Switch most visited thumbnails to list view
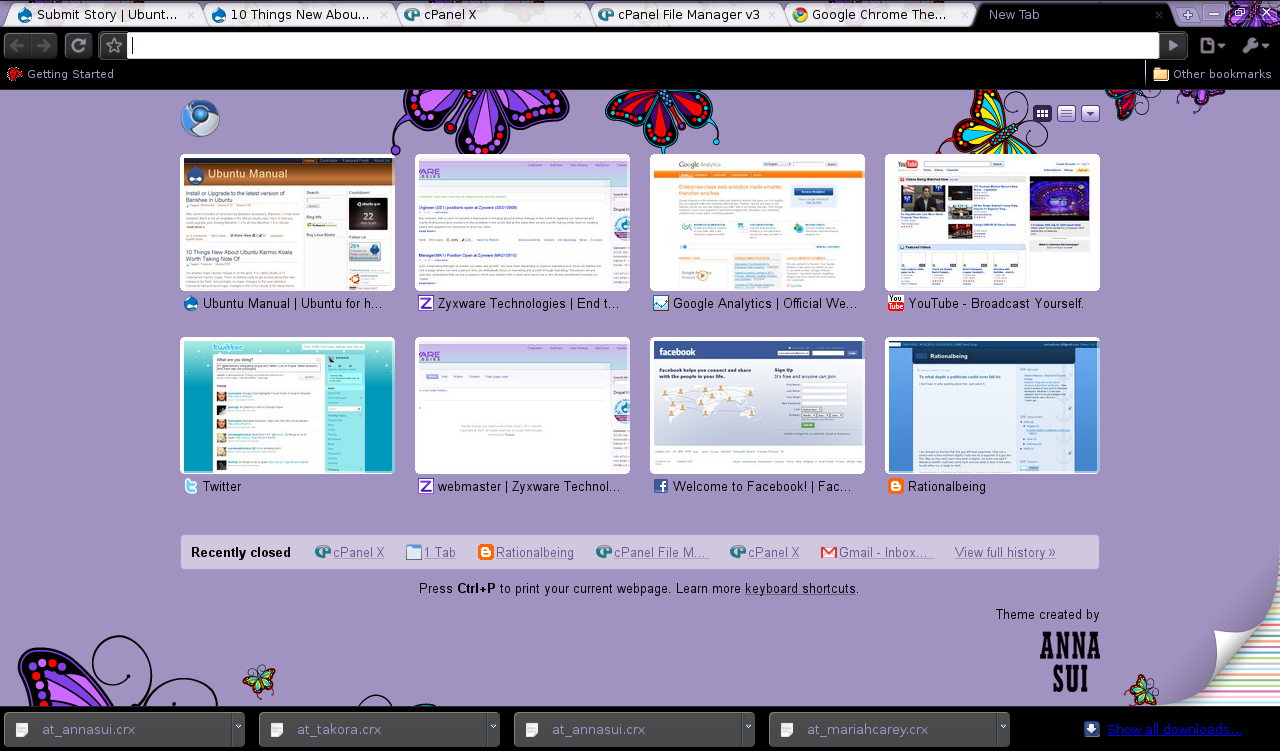Viewport: 1280px width, 751px height. click(1066, 113)
